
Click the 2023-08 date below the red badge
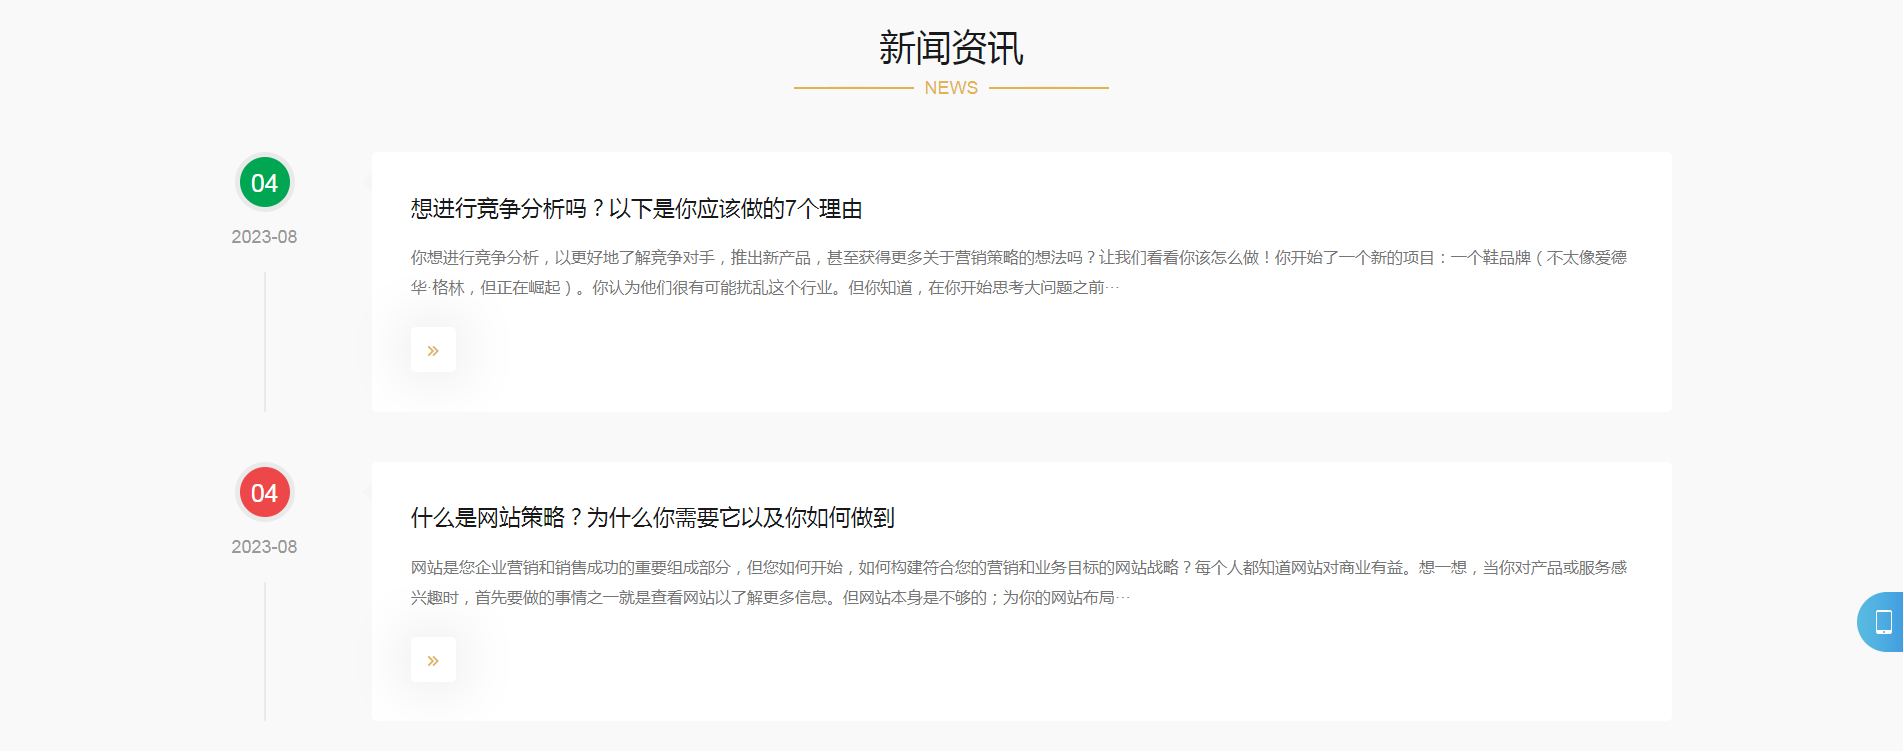click(x=264, y=547)
